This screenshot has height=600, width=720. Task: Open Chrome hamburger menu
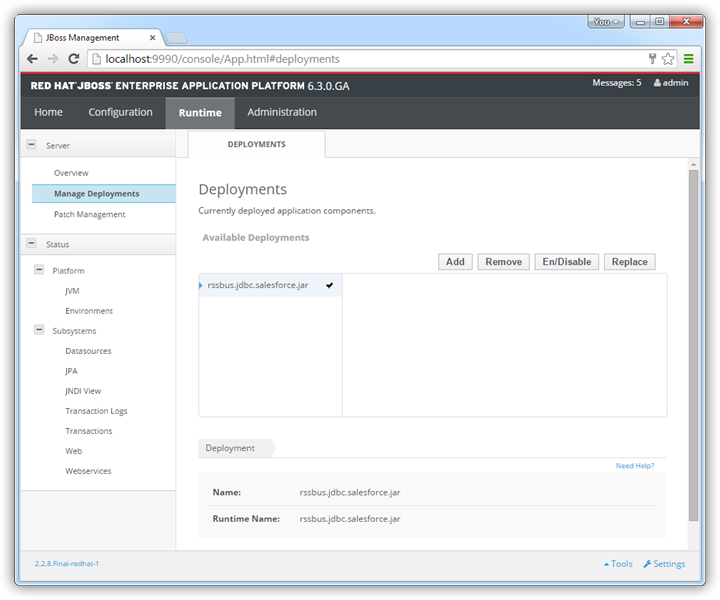[688, 59]
